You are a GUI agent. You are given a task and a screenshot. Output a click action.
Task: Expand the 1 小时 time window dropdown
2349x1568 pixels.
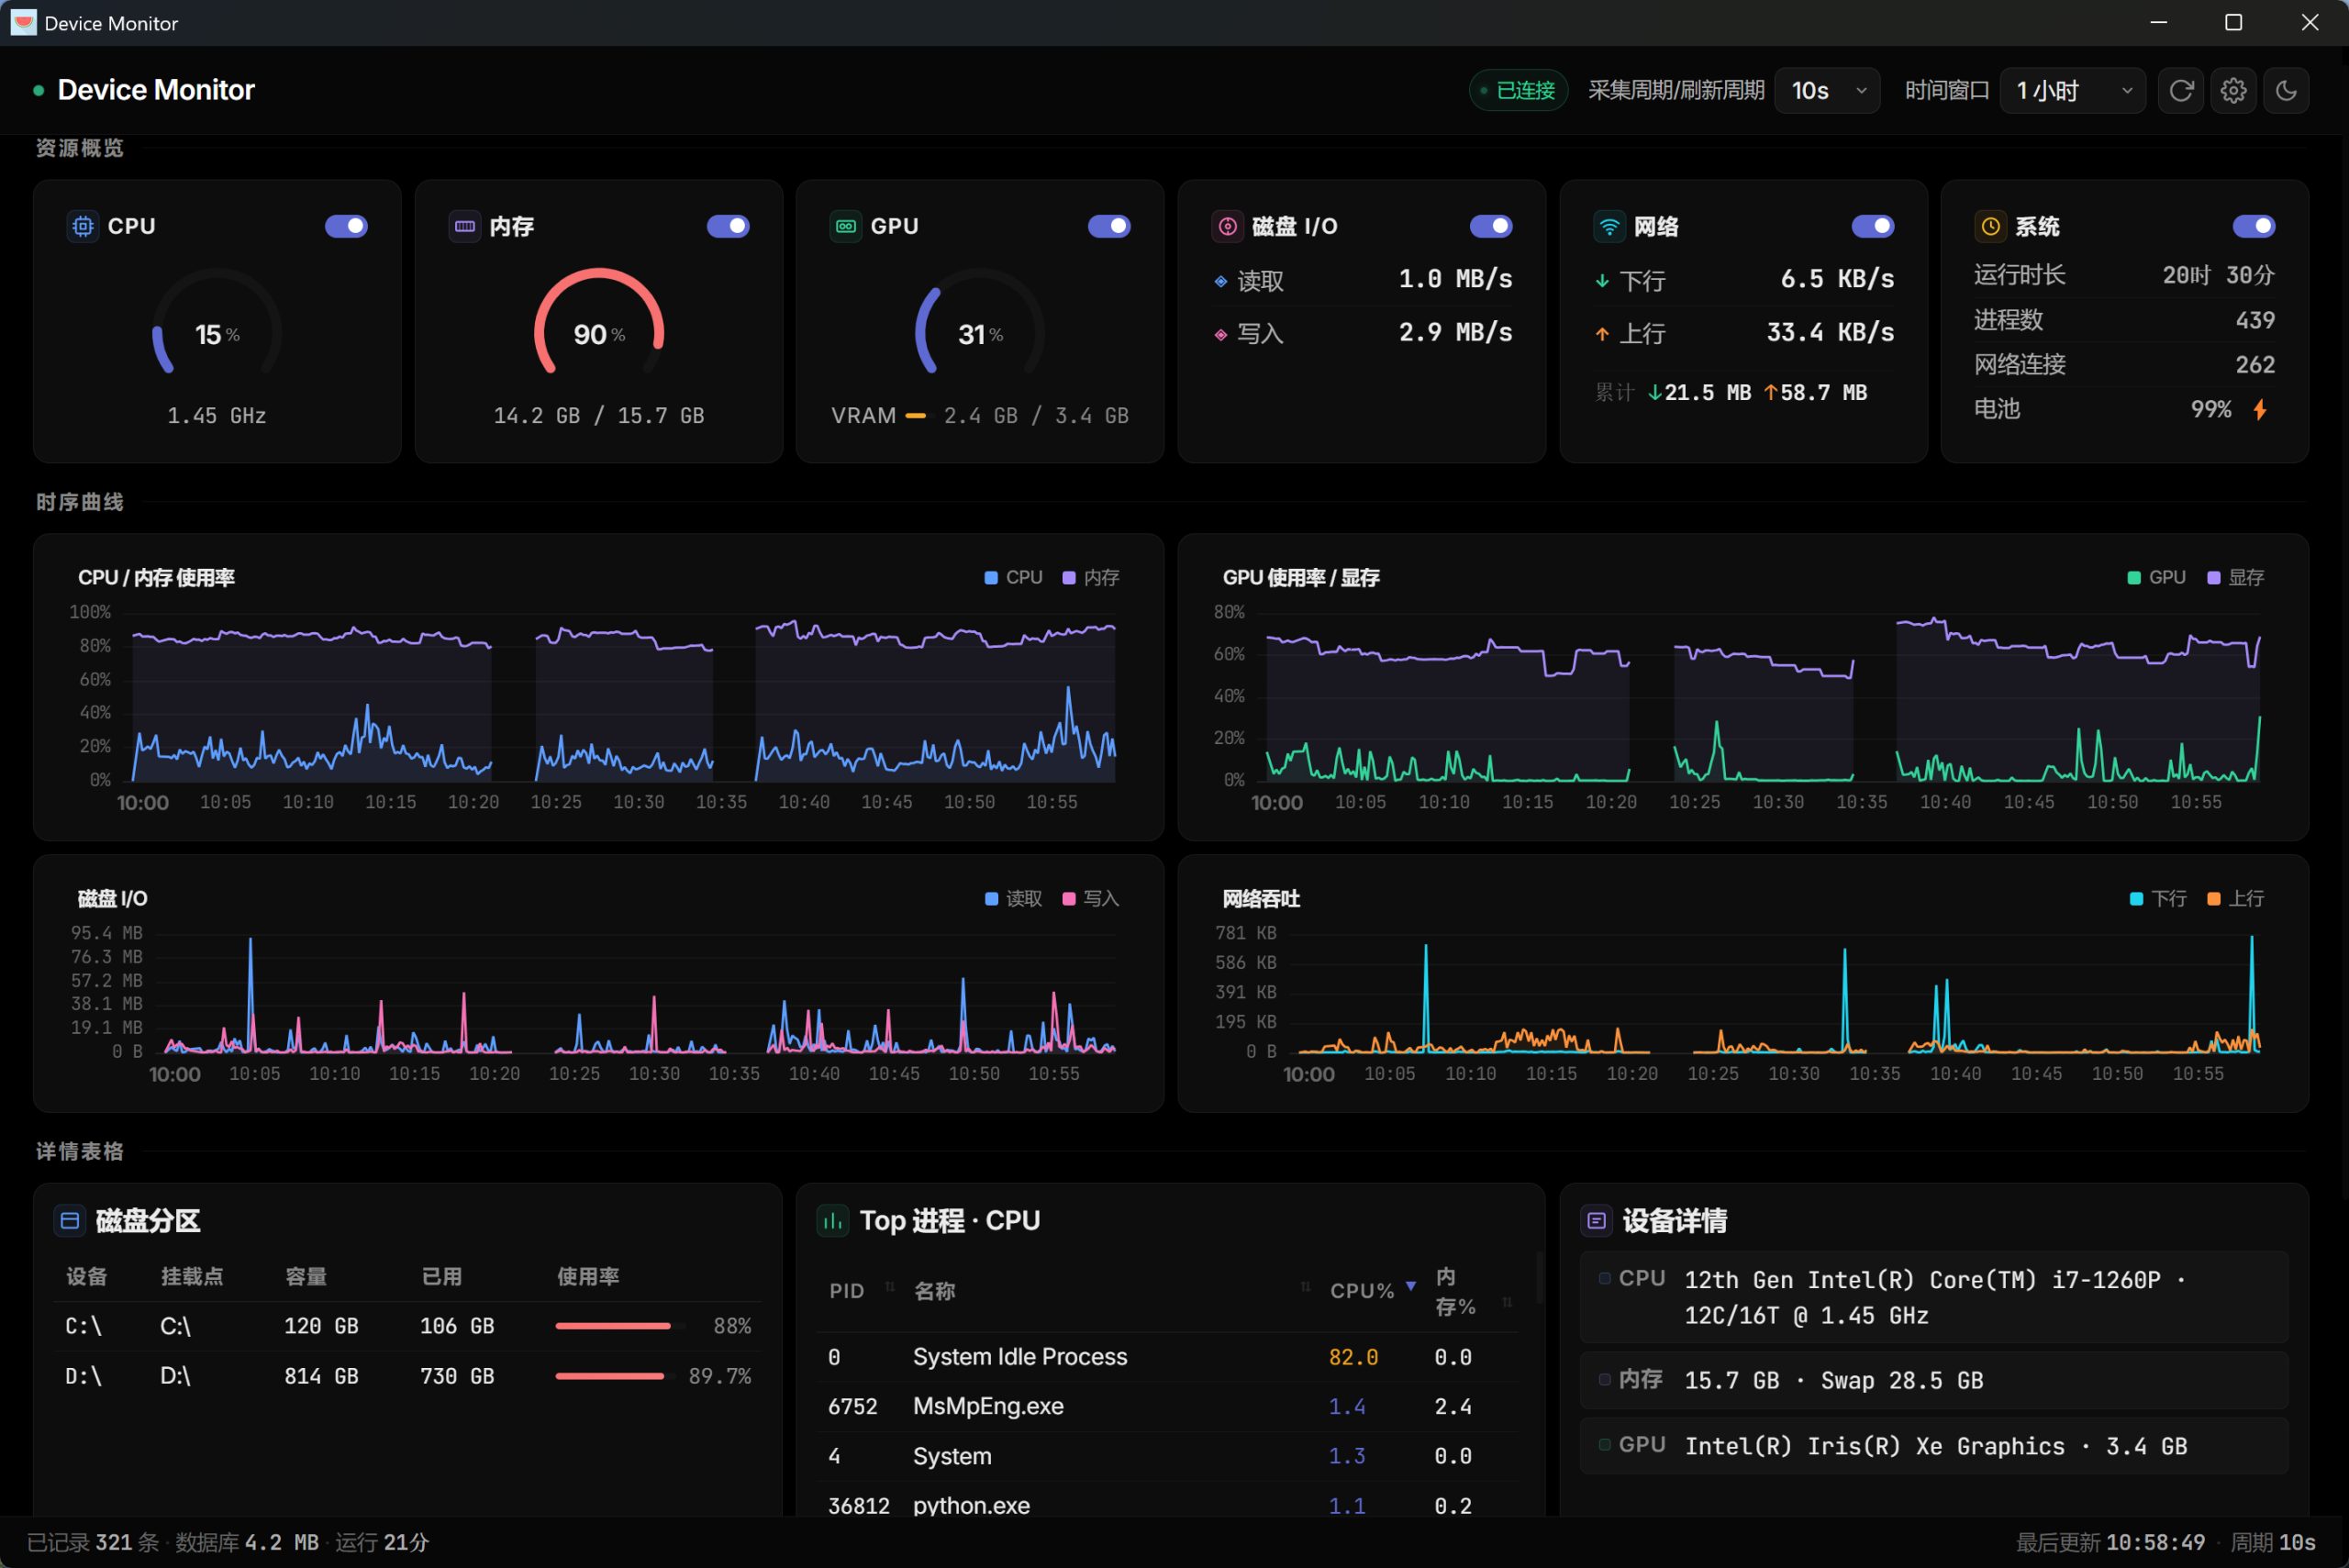pyautogui.click(x=2073, y=90)
